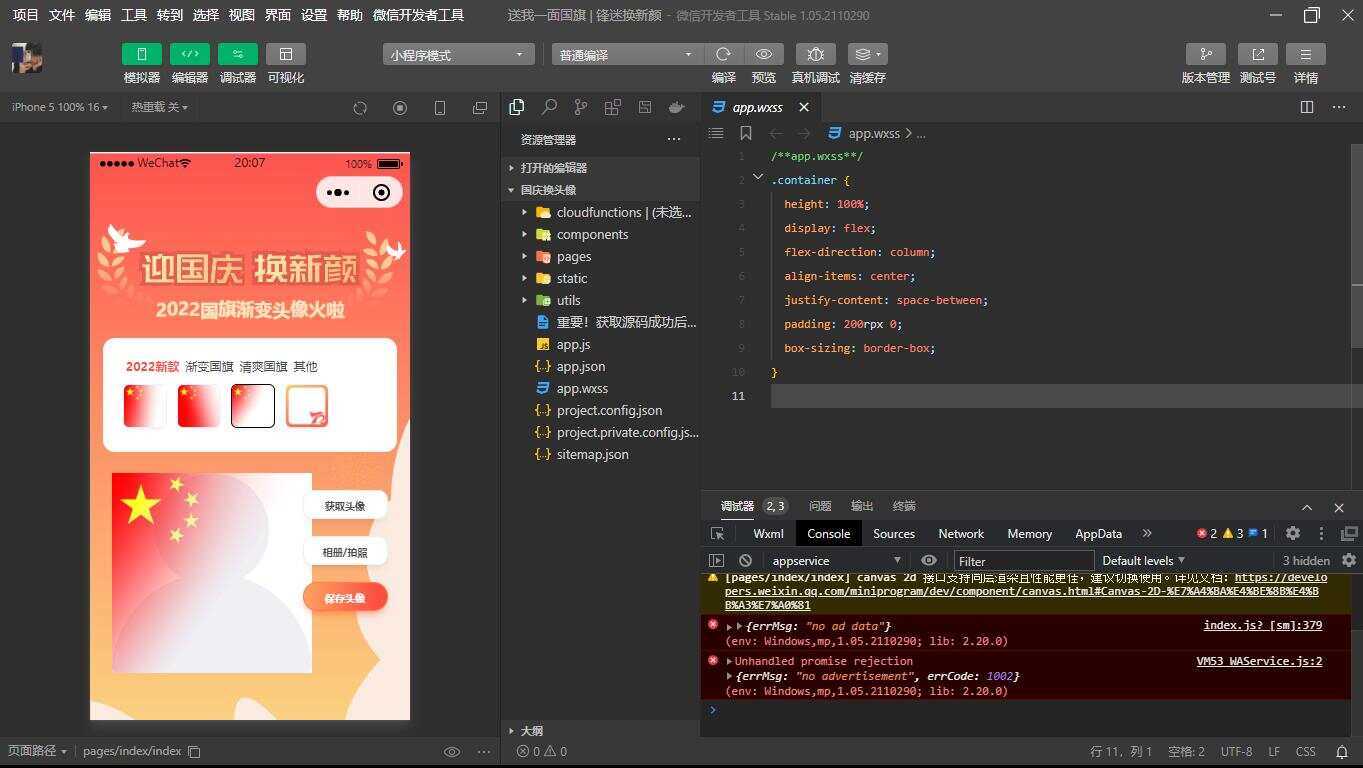Viewport: 1363px width, 768px height.
Task: Click the editor search magnifier icon
Action: coord(549,107)
